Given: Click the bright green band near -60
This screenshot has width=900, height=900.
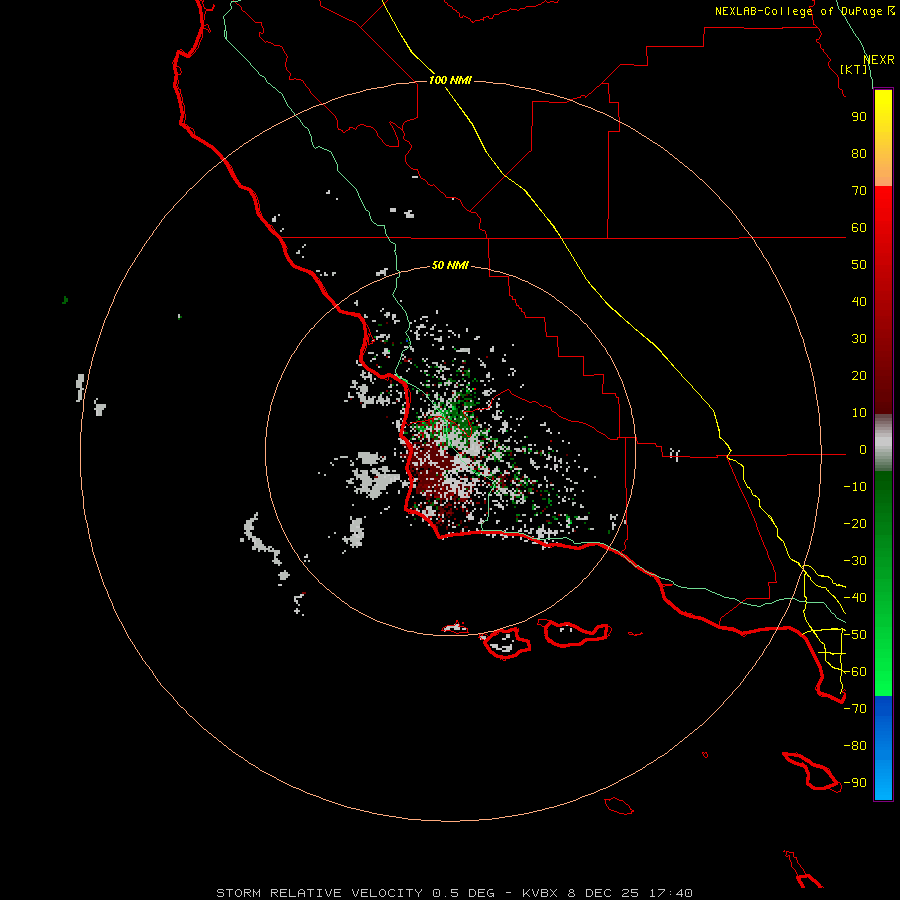Looking at the screenshot, I should click(883, 672).
